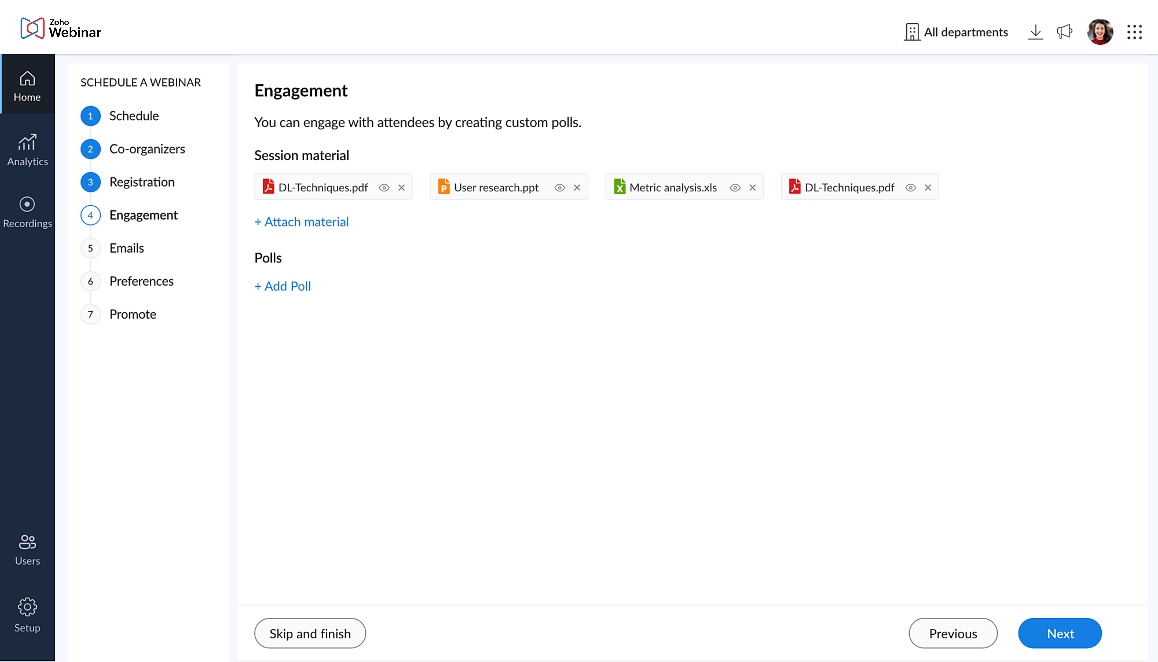This screenshot has width=1158, height=662.
Task: Remove the Metric analysis.xls attachment
Action: pyautogui.click(x=752, y=188)
